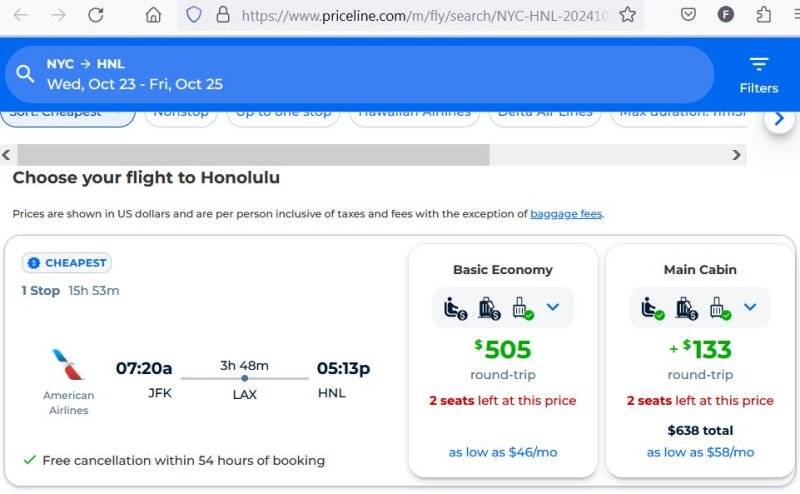800x494 pixels.
Task: Expand Basic Economy fare details chevron
Action: pyautogui.click(x=552, y=307)
